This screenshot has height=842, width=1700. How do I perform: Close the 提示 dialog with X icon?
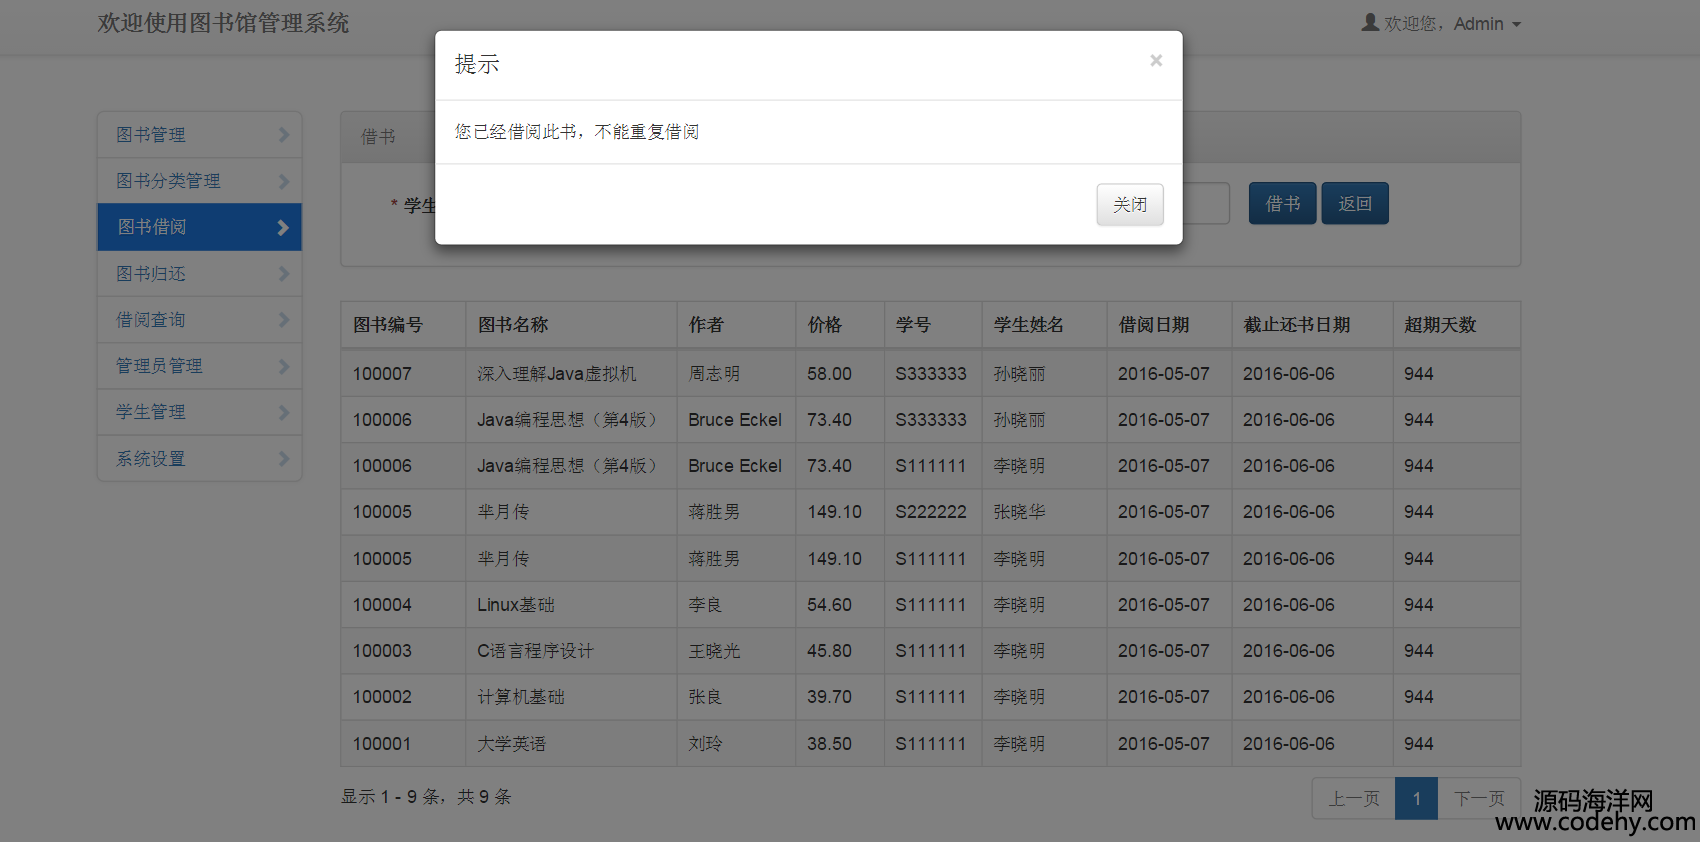[x=1156, y=61]
